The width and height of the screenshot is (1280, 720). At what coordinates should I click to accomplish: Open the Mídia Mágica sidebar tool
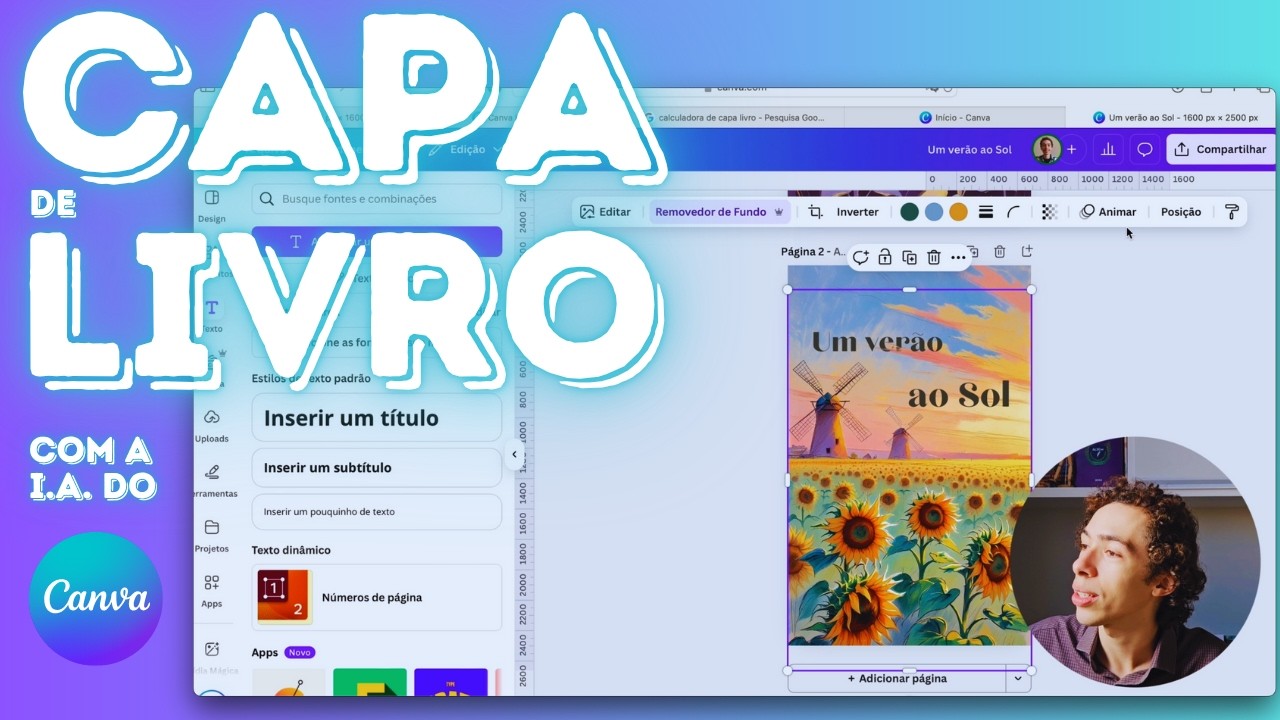coord(211,657)
